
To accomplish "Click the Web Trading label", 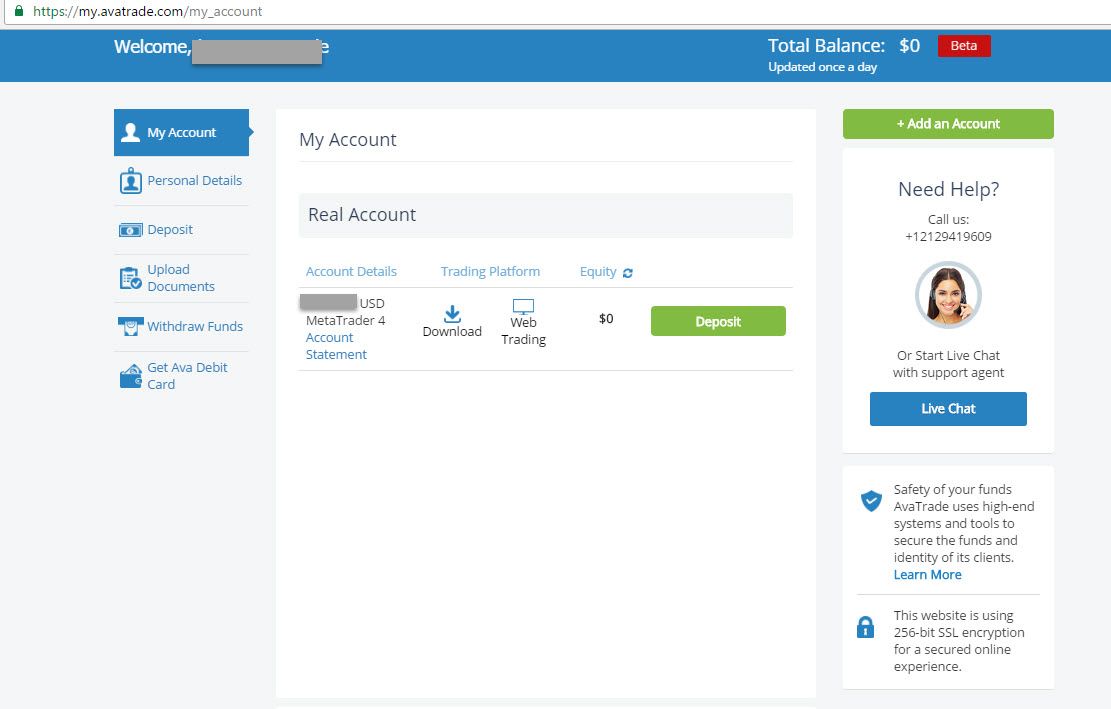I will [x=524, y=331].
